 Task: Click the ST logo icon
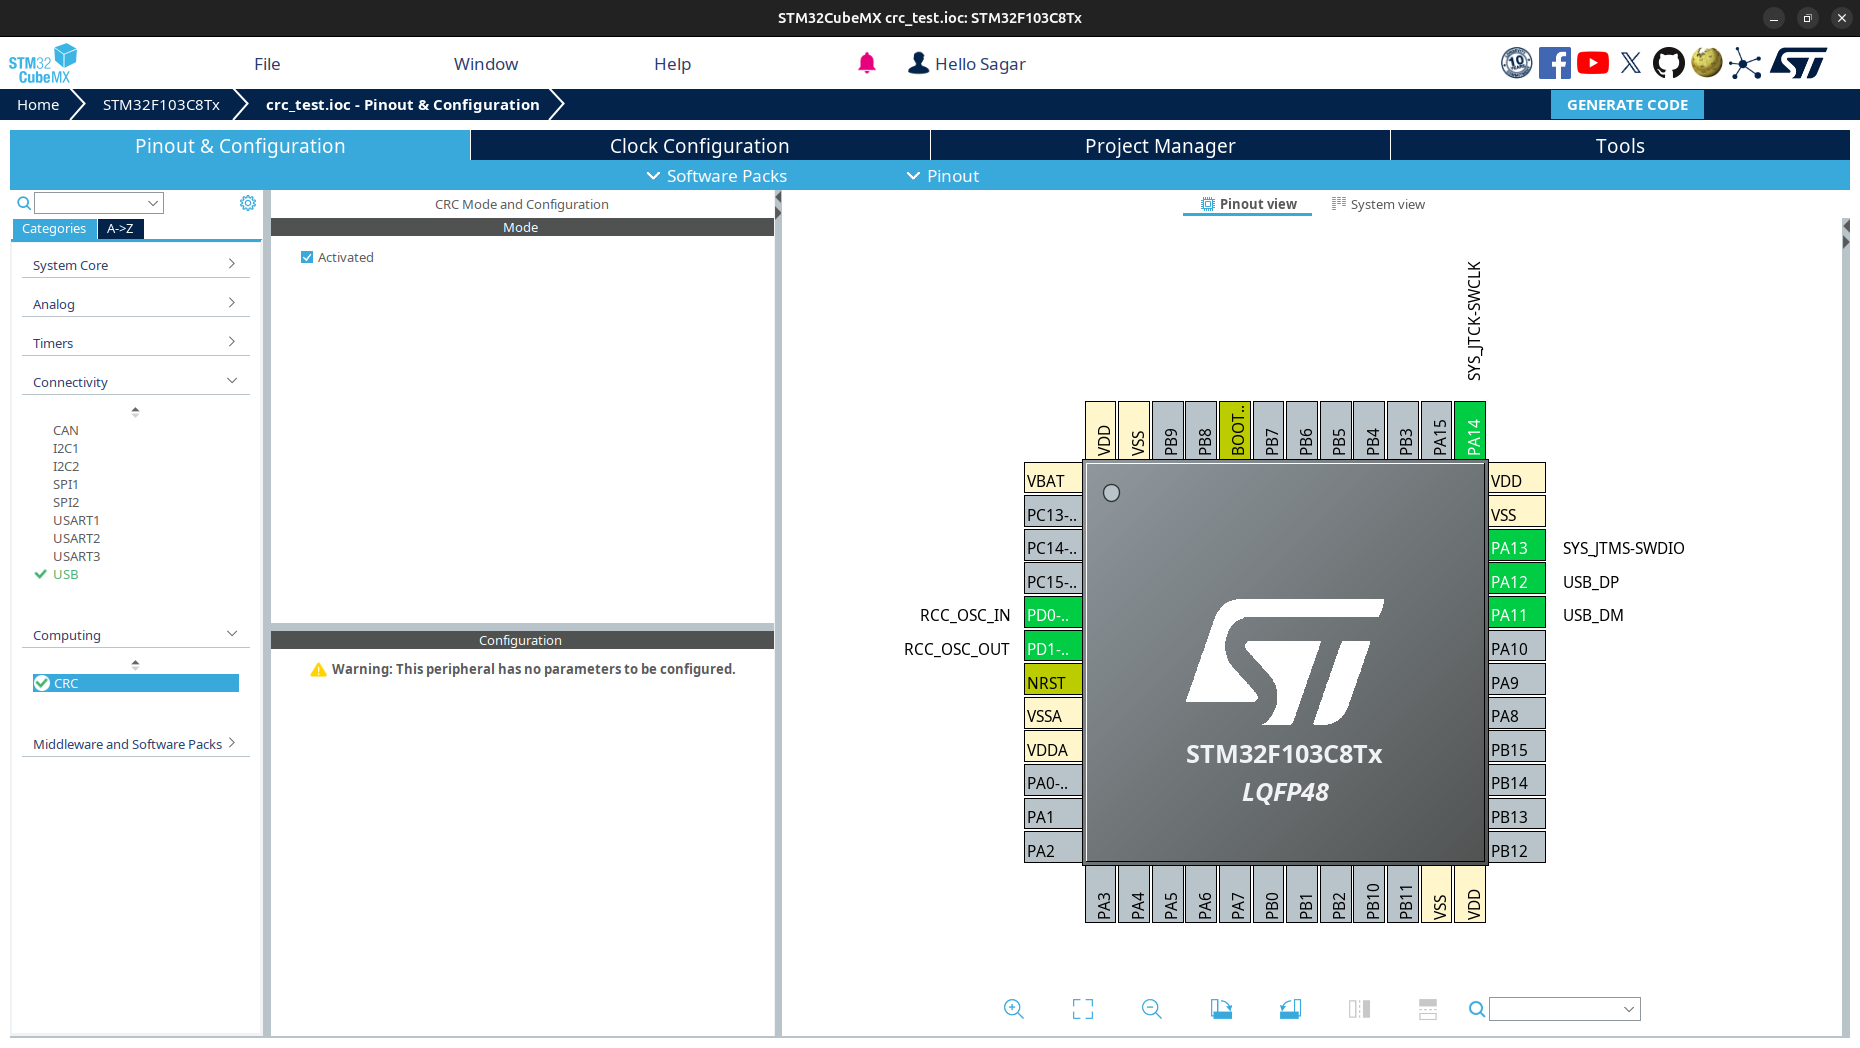click(x=1799, y=63)
